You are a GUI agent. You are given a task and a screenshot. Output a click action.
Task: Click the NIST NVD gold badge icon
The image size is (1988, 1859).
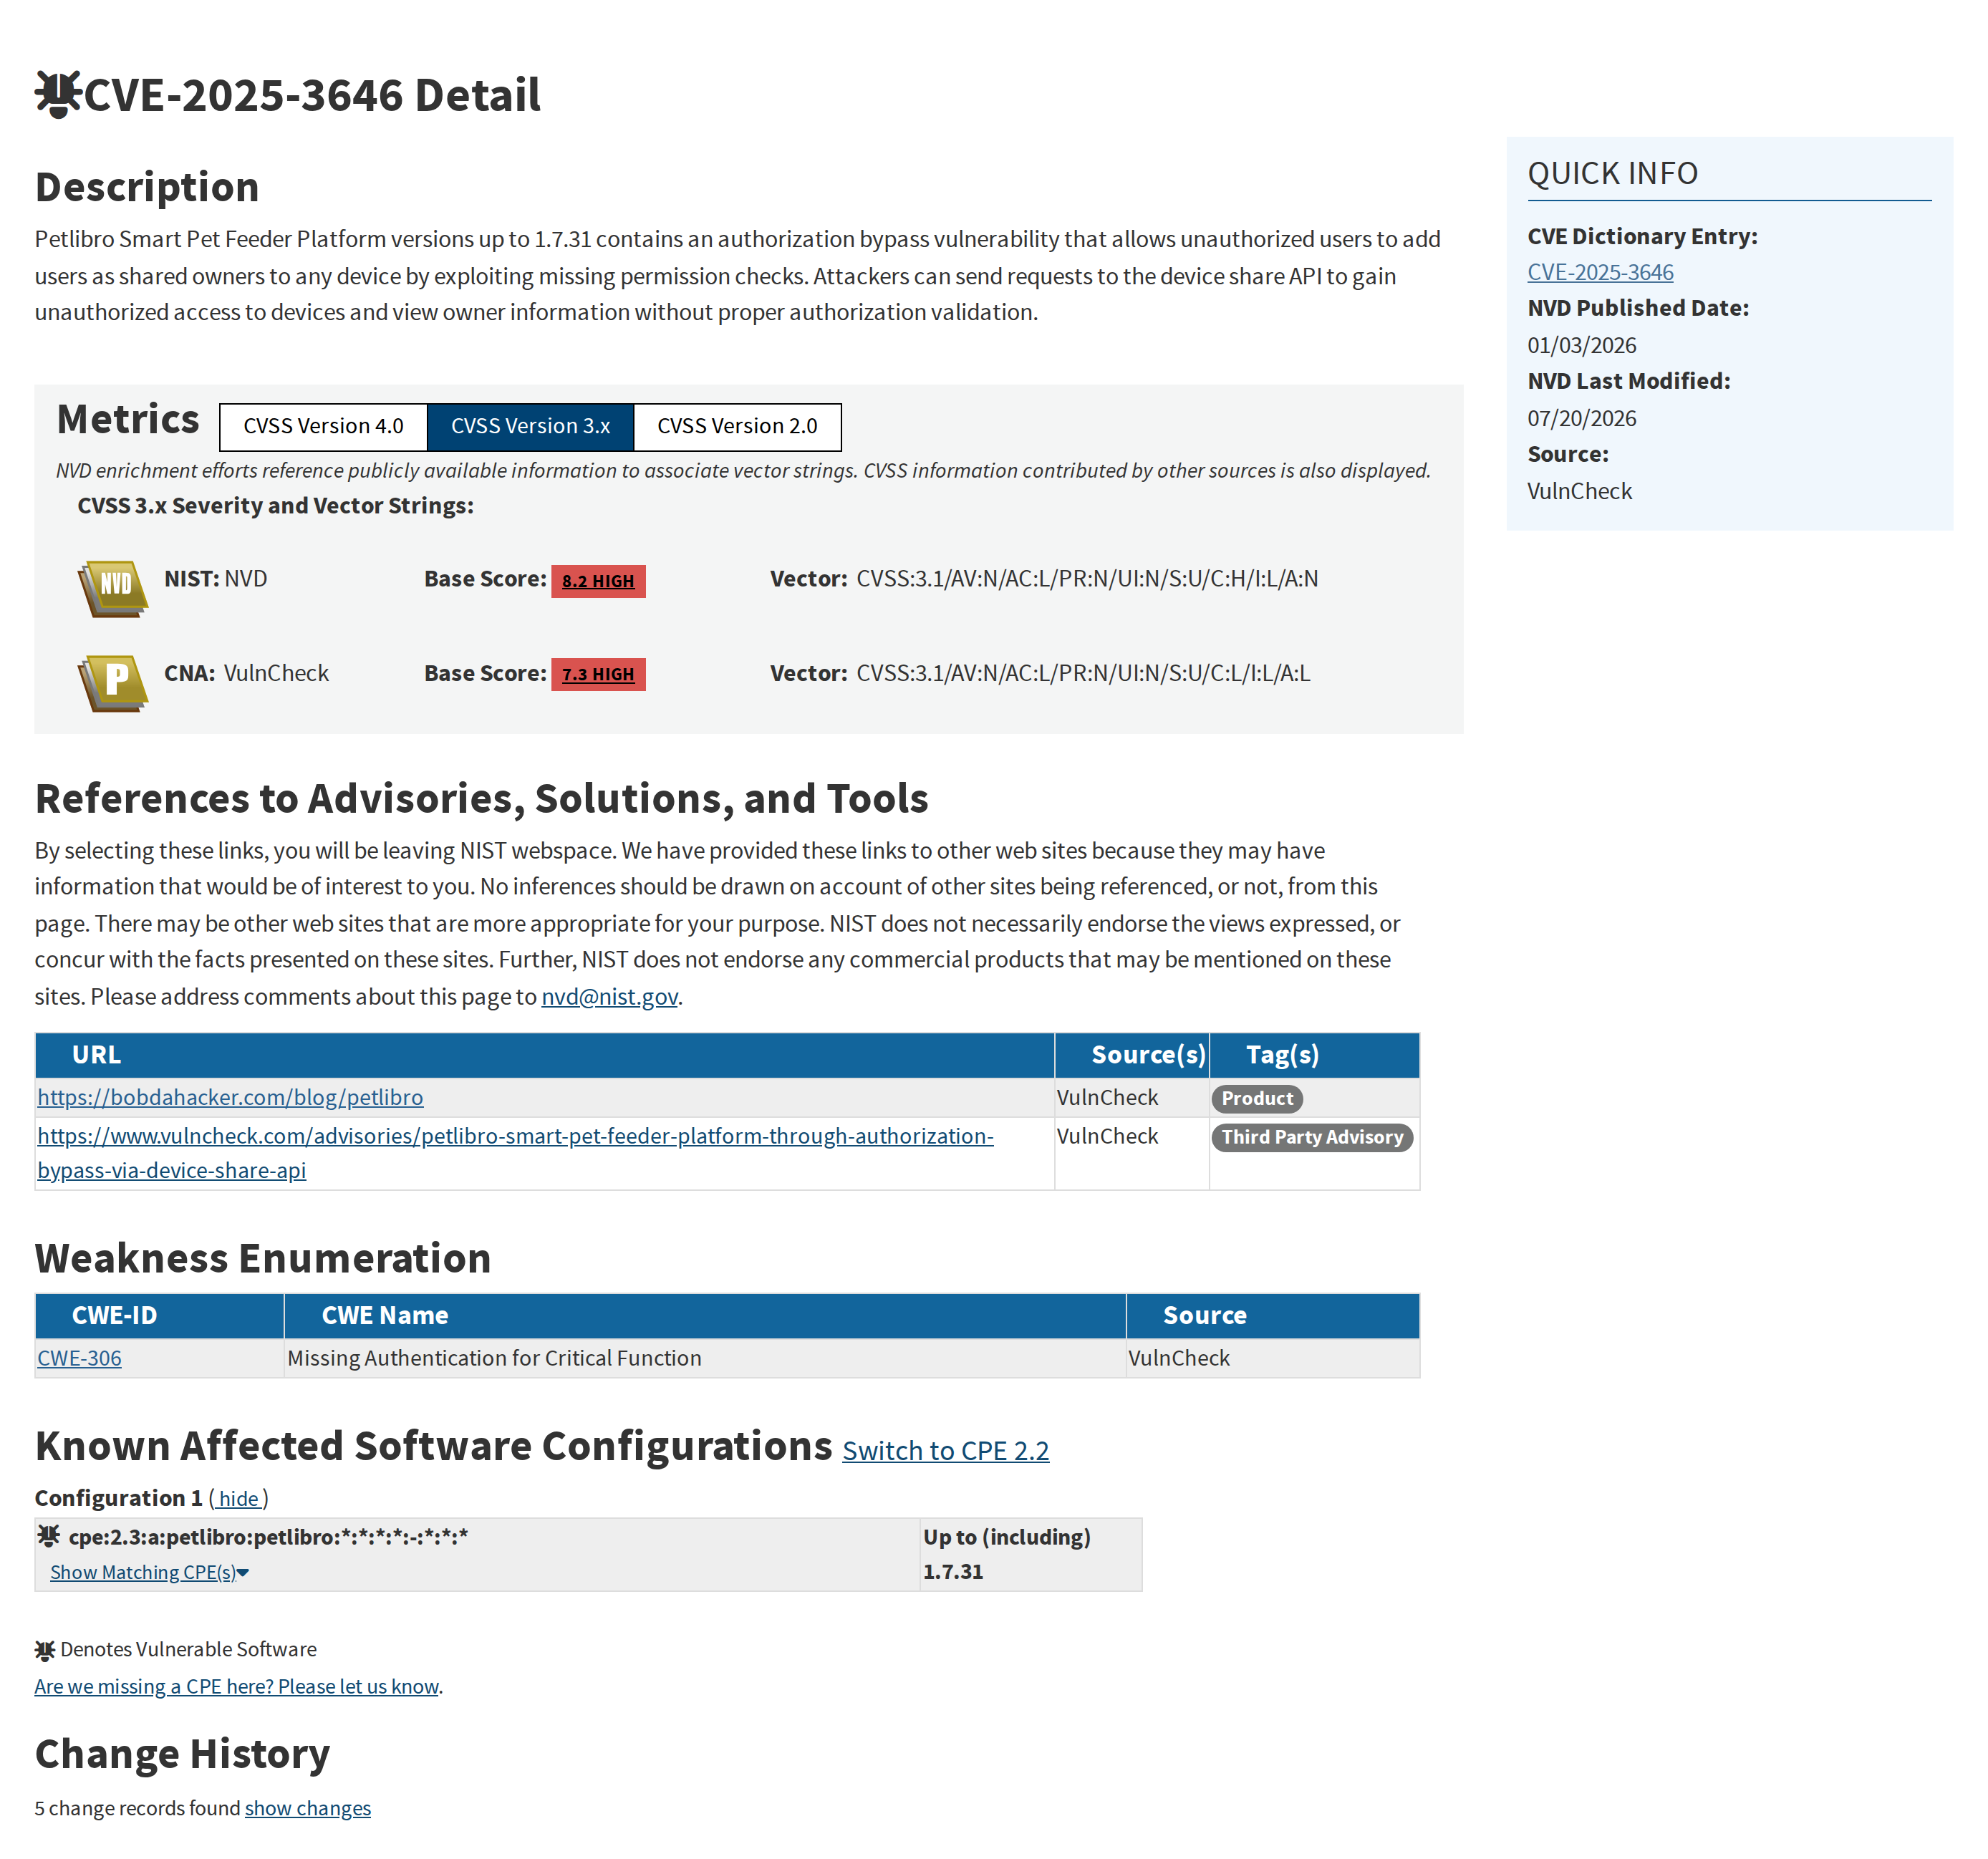point(113,588)
